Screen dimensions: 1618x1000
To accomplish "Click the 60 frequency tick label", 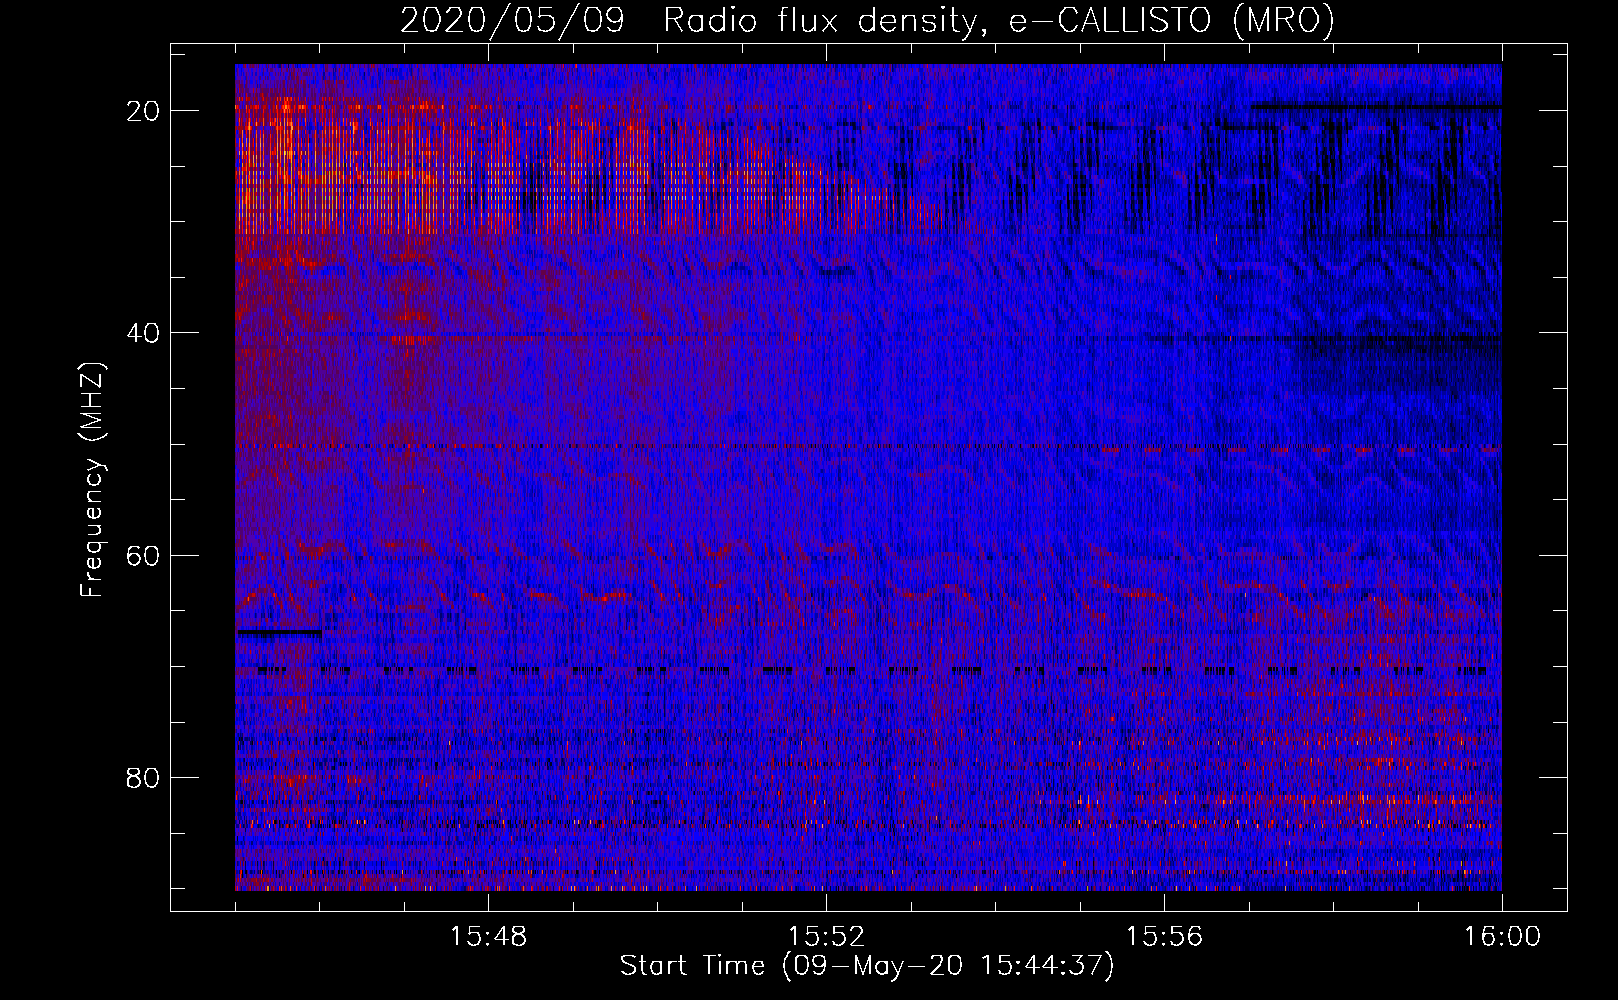I will pyautogui.click(x=144, y=555).
